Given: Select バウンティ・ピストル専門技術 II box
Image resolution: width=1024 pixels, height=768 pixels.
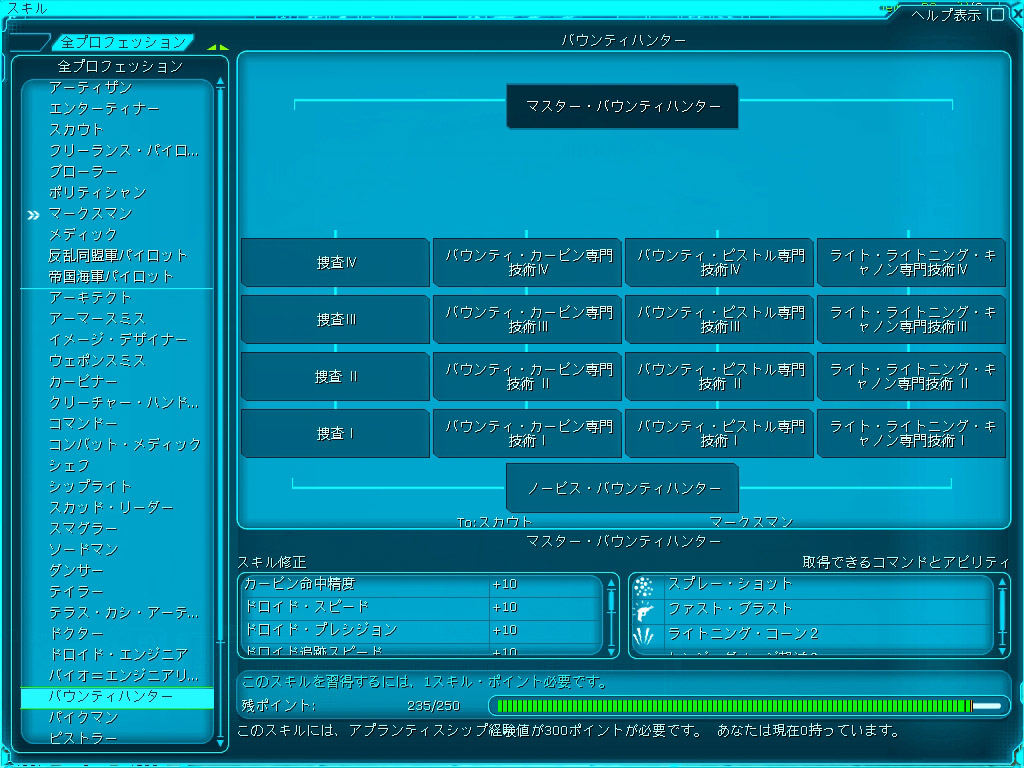Looking at the screenshot, I should click(720, 377).
